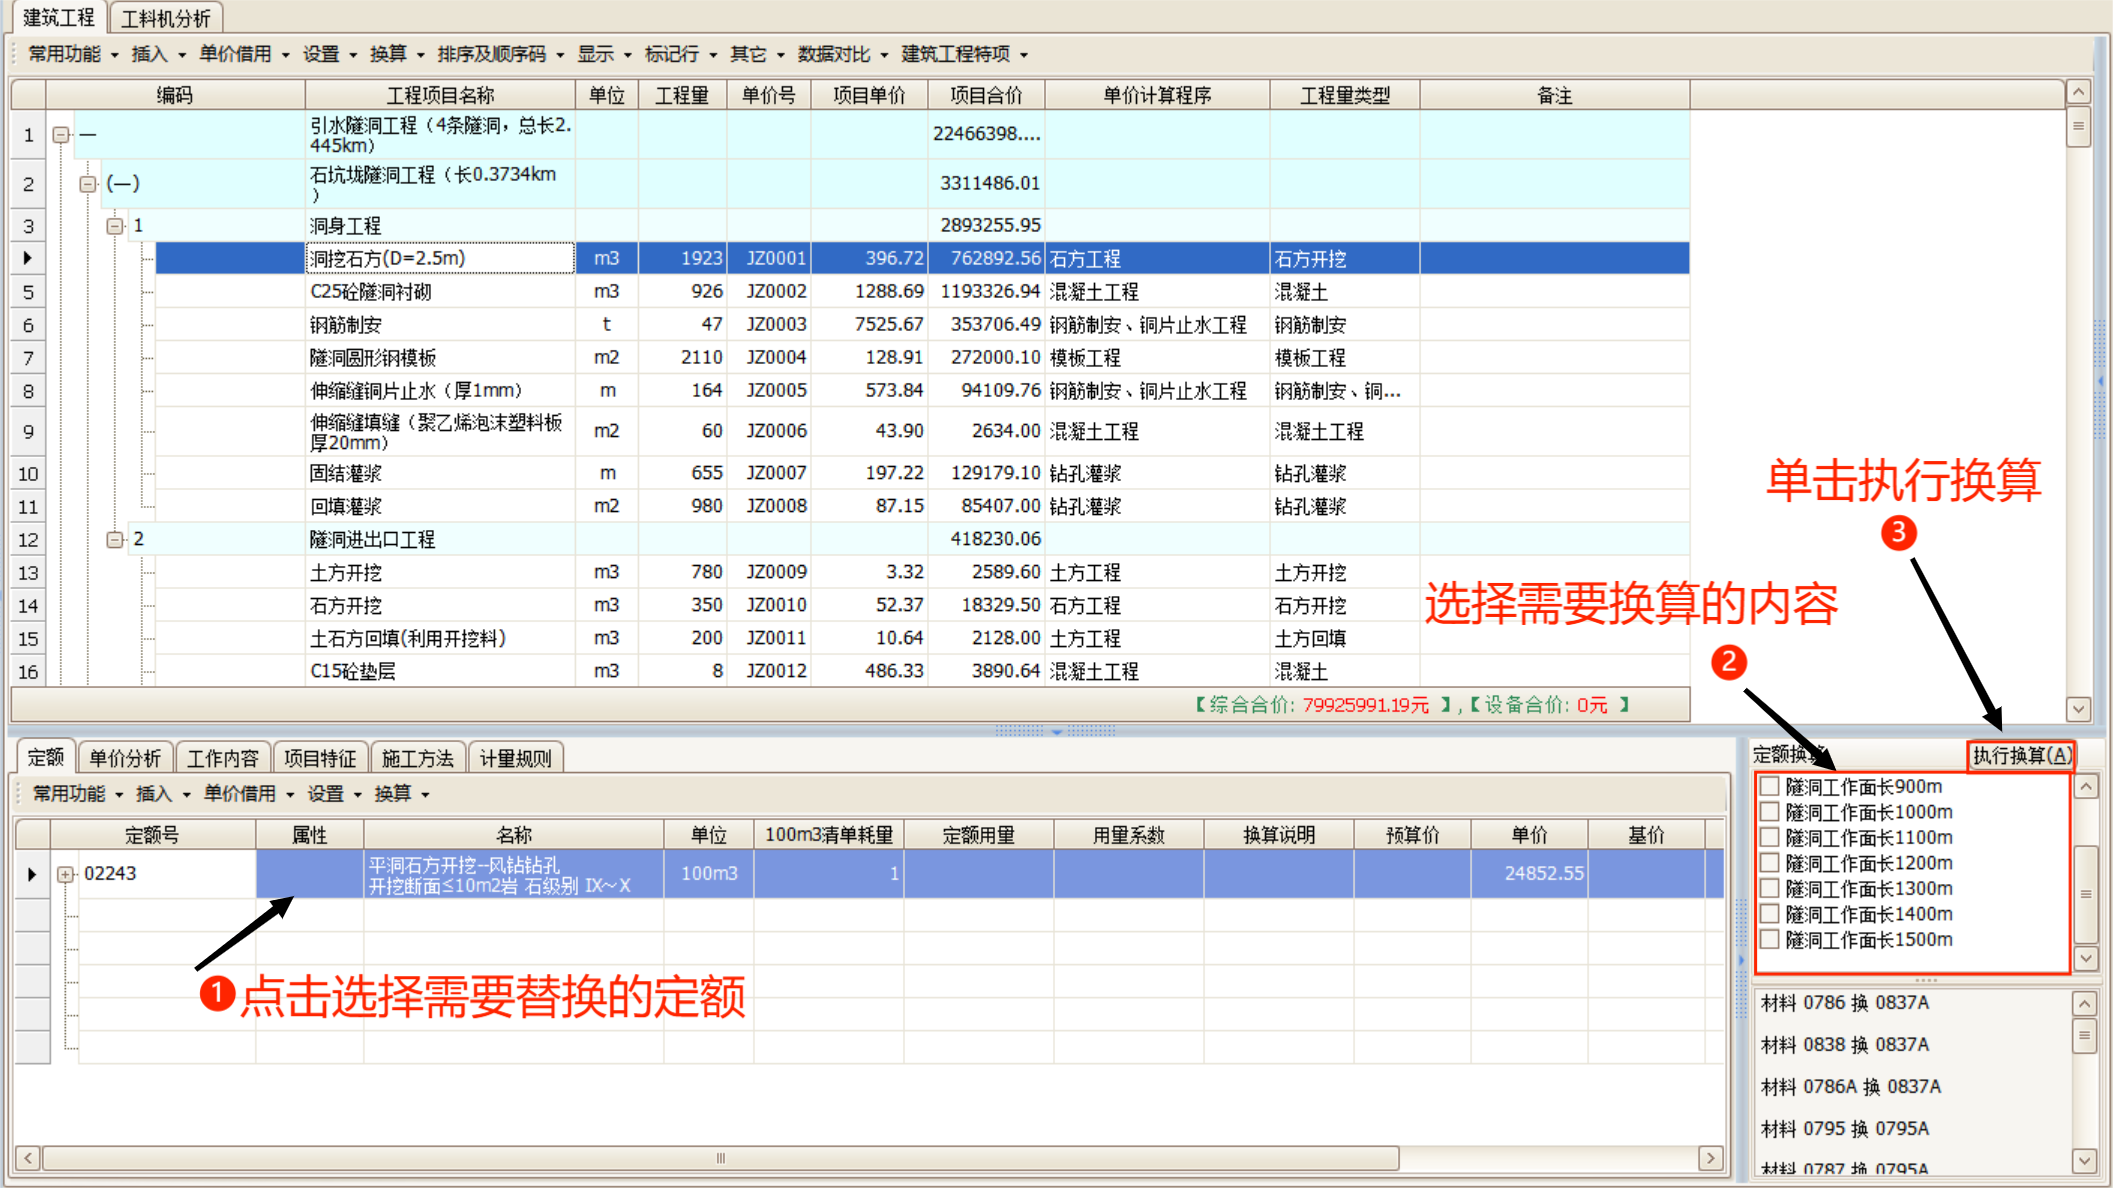Switch to the 工作内容 tab

coord(223,758)
